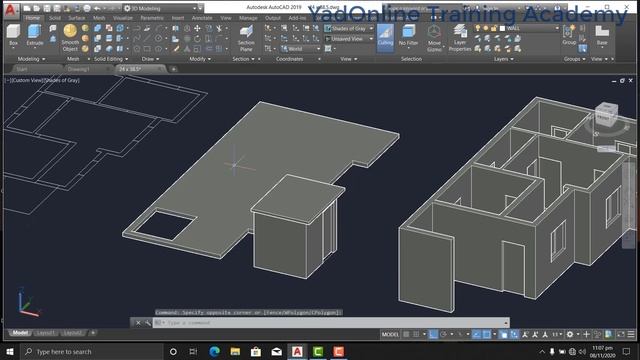This screenshot has height=360, width=640.
Task: Activate the Extrude tool
Action: click(x=34, y=35)
